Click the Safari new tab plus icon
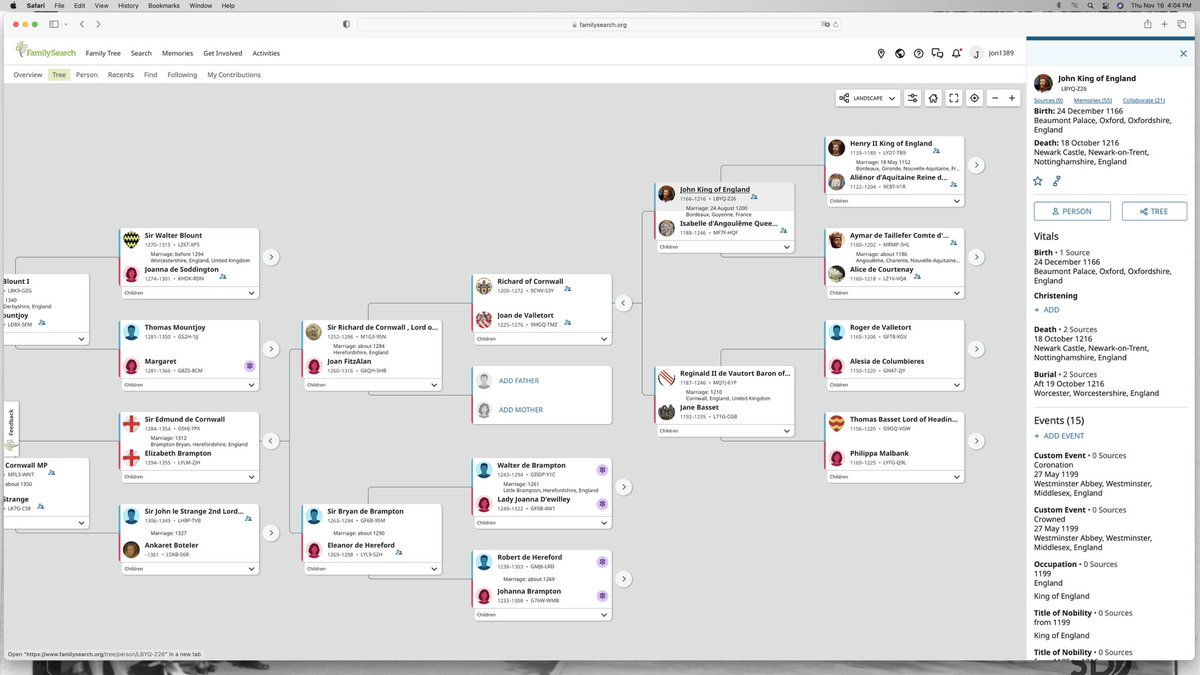 coord(1165,24)
